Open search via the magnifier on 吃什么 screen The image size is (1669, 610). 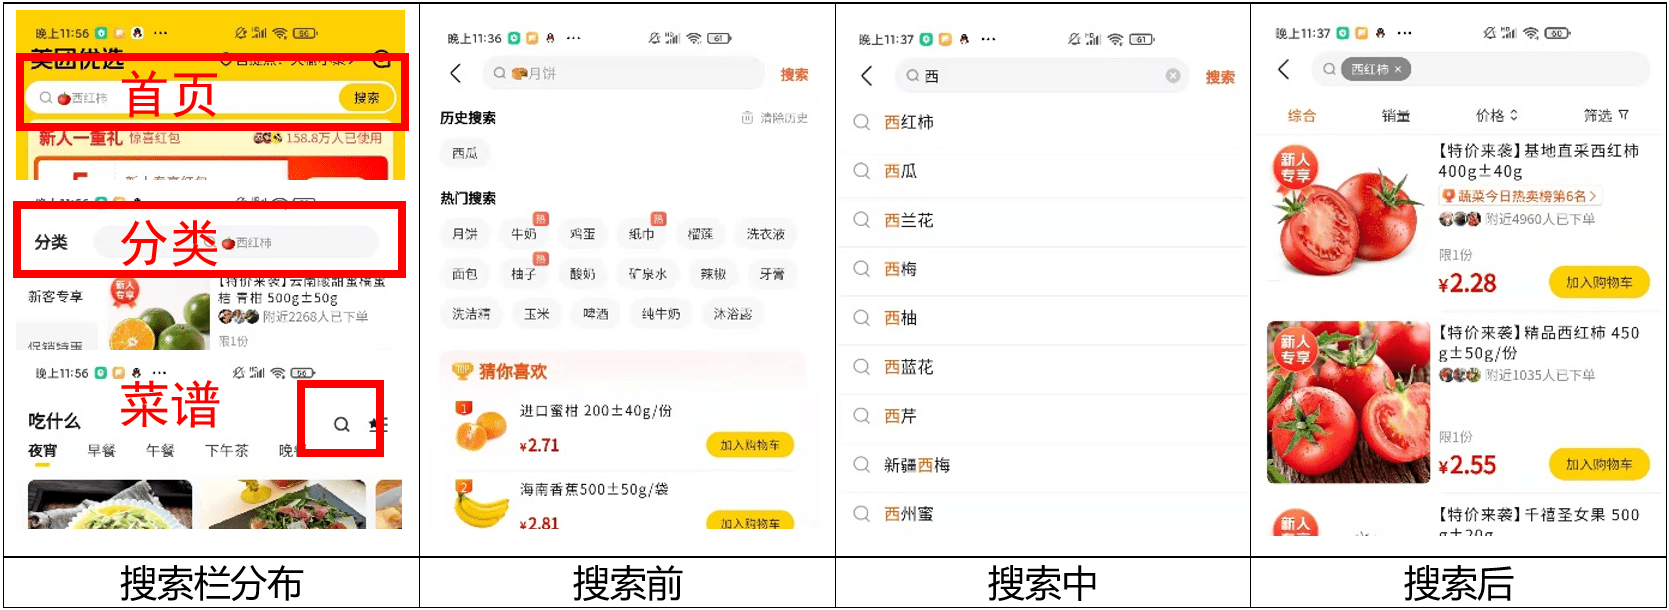click(342, 424)
